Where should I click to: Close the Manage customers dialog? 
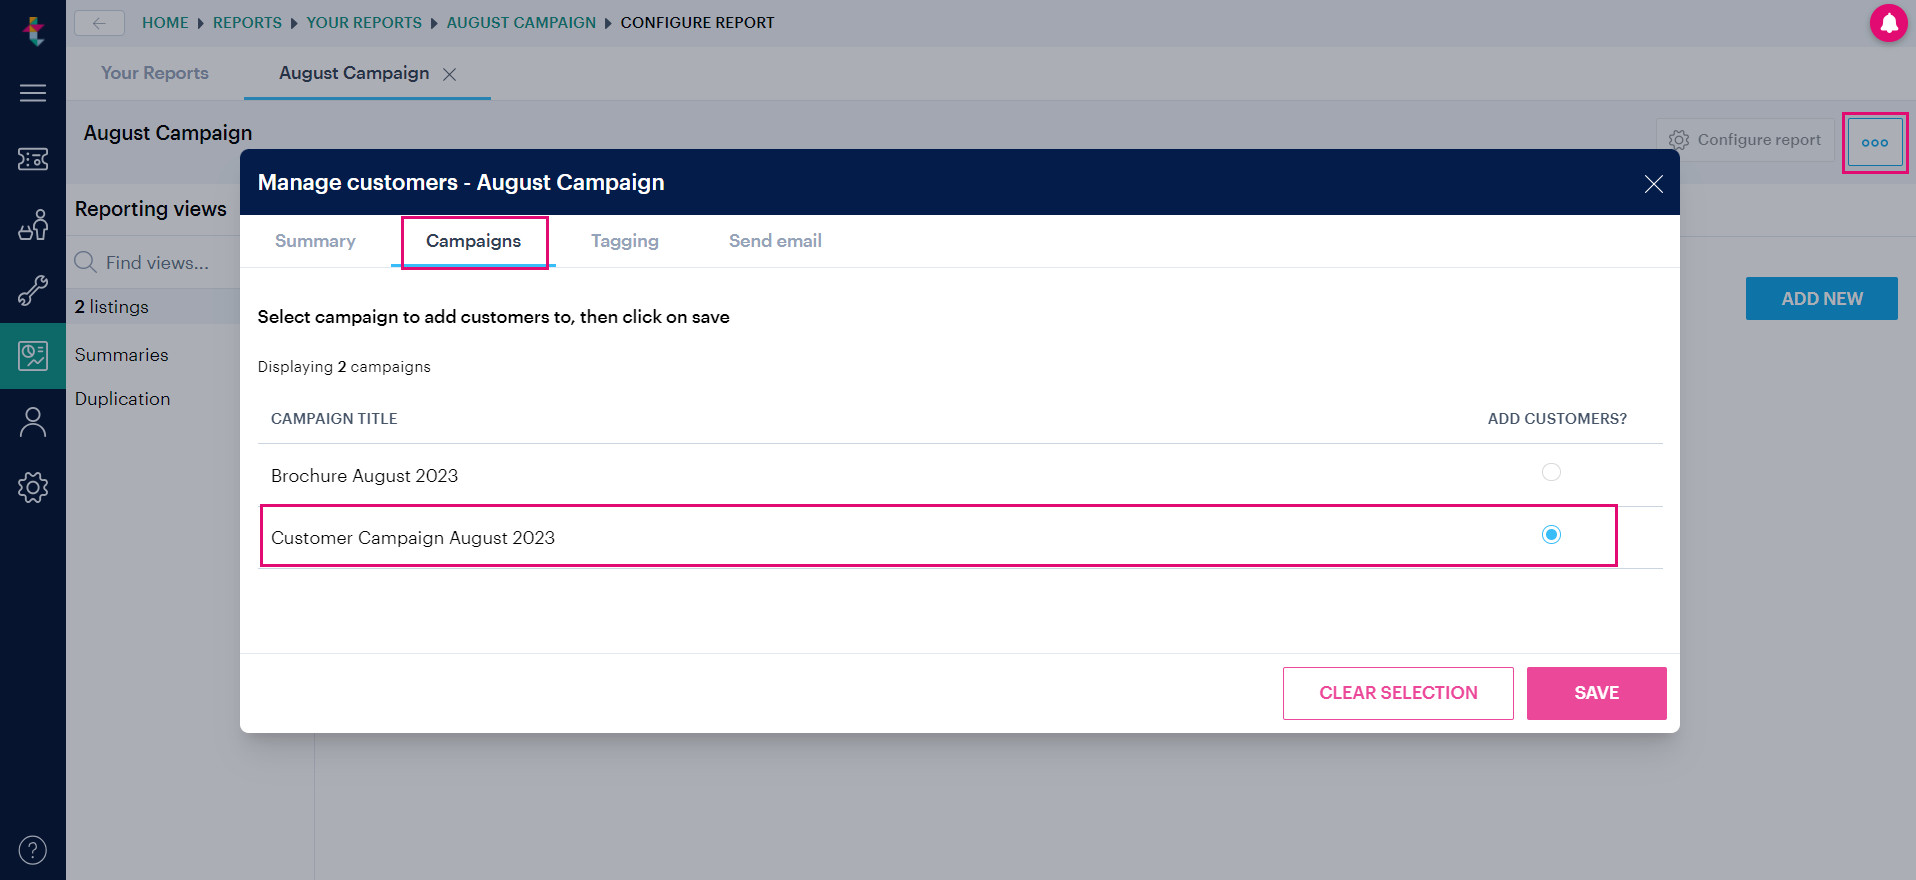[x=1654, y=184]
